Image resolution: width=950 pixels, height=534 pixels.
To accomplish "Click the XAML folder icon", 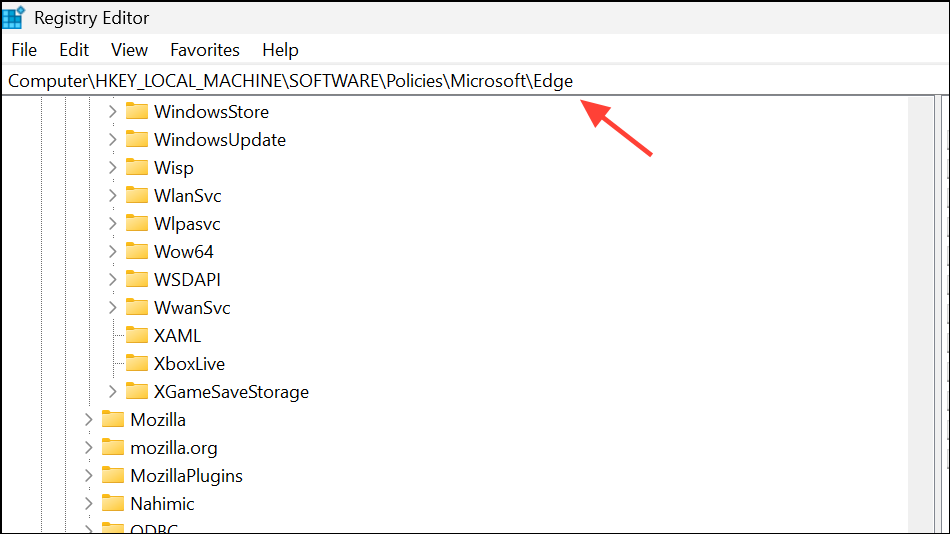I will click(x=137, y=335).
